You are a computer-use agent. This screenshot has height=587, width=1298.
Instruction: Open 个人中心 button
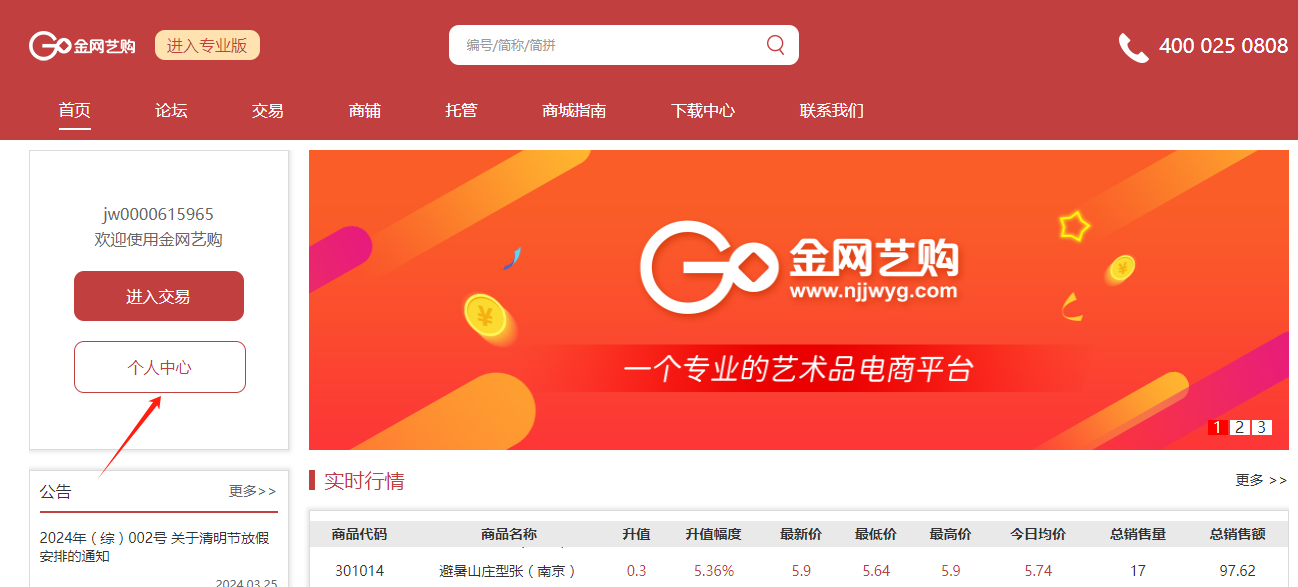(160, 367)
